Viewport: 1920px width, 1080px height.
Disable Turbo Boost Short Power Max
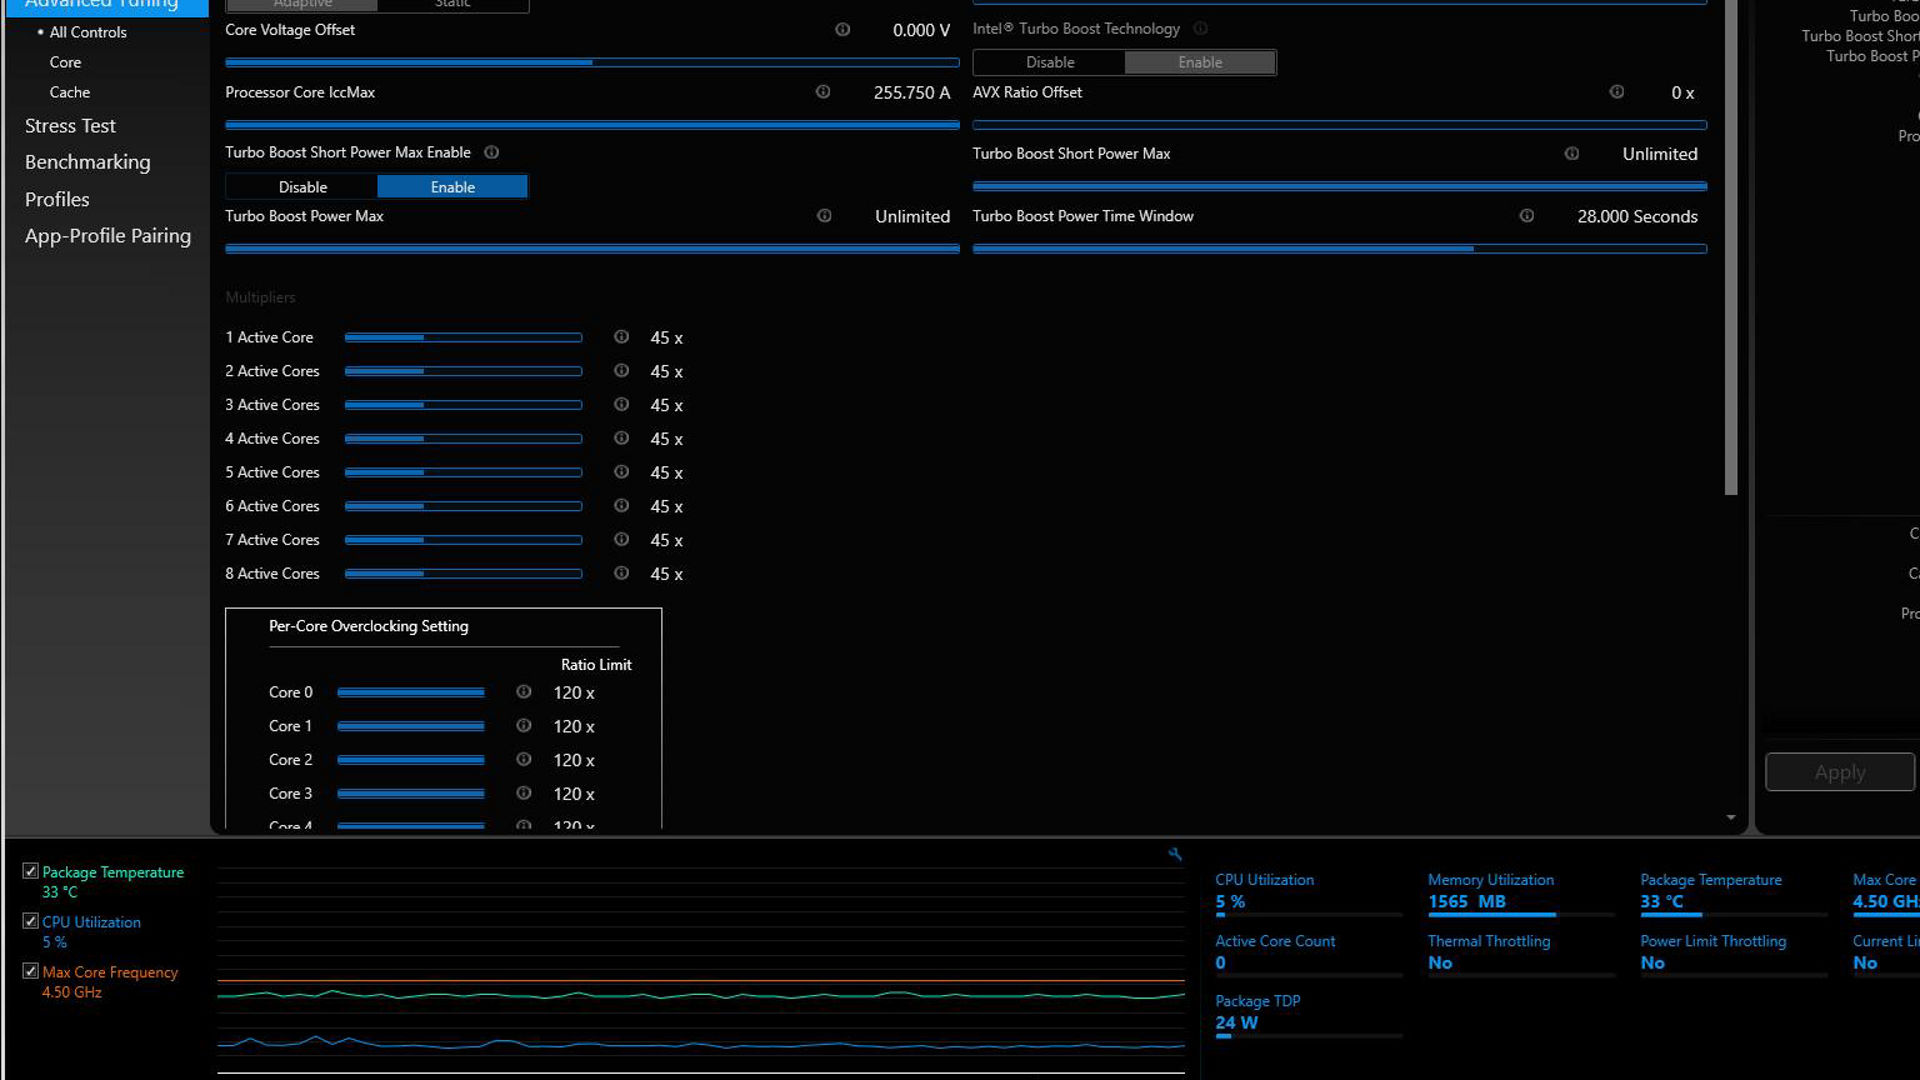pos(302,187)
